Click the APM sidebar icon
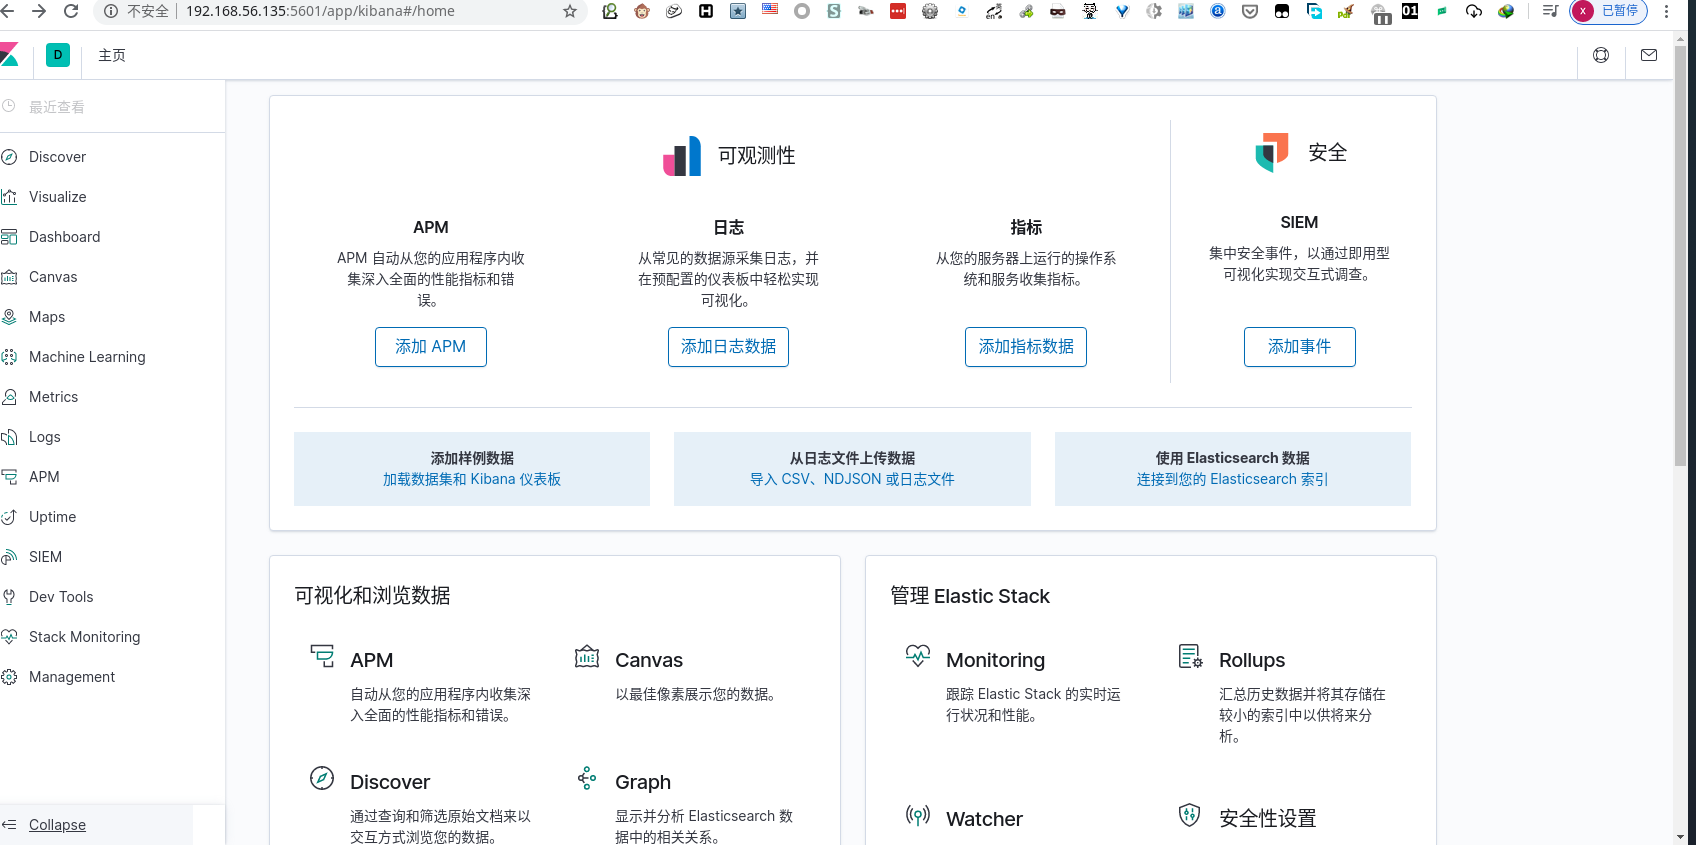1696x845 pixels. pos(9,477)
